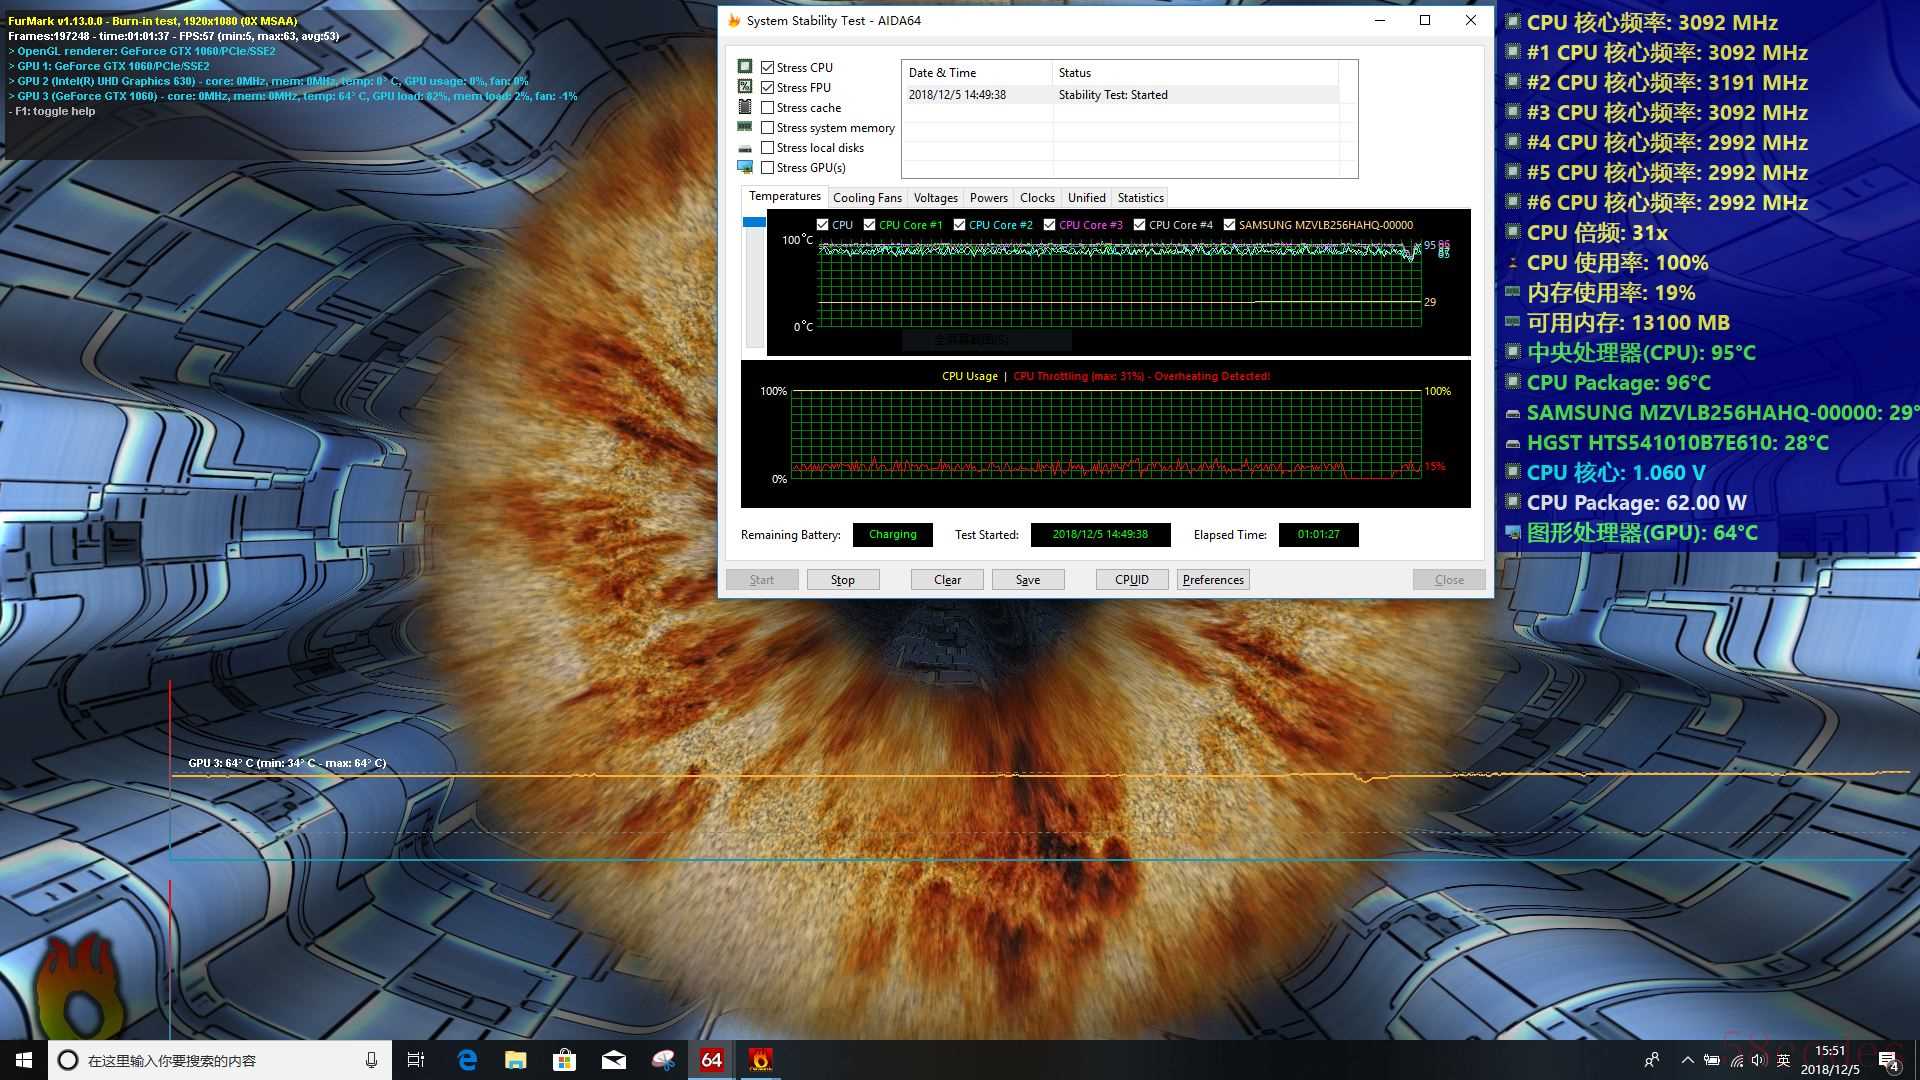Click the RAM module icon beside Stress system memory
Viewport: 1920px width, 1080px height.
pos(745,127)
